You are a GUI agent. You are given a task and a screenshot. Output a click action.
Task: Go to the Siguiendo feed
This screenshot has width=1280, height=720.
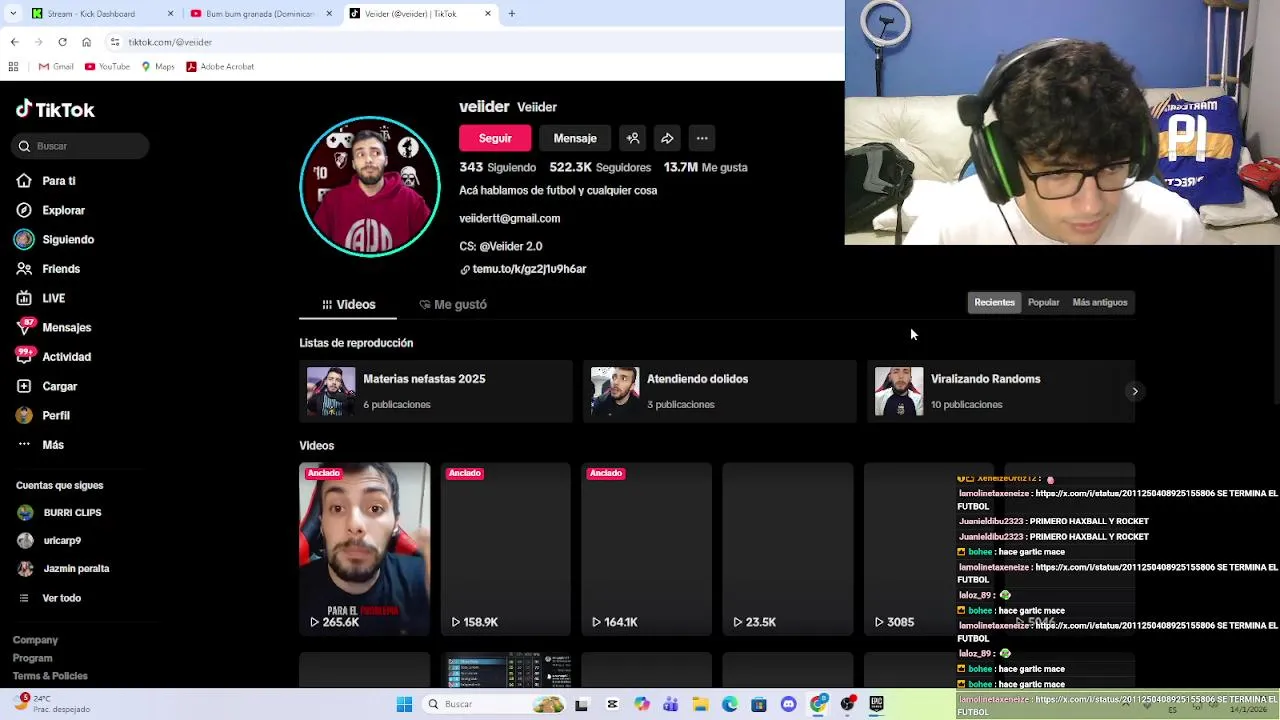coord(54,240)
